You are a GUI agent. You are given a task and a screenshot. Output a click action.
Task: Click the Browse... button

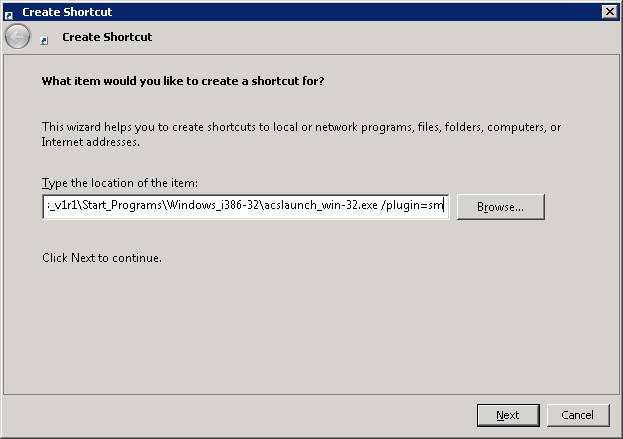(500, 207)
